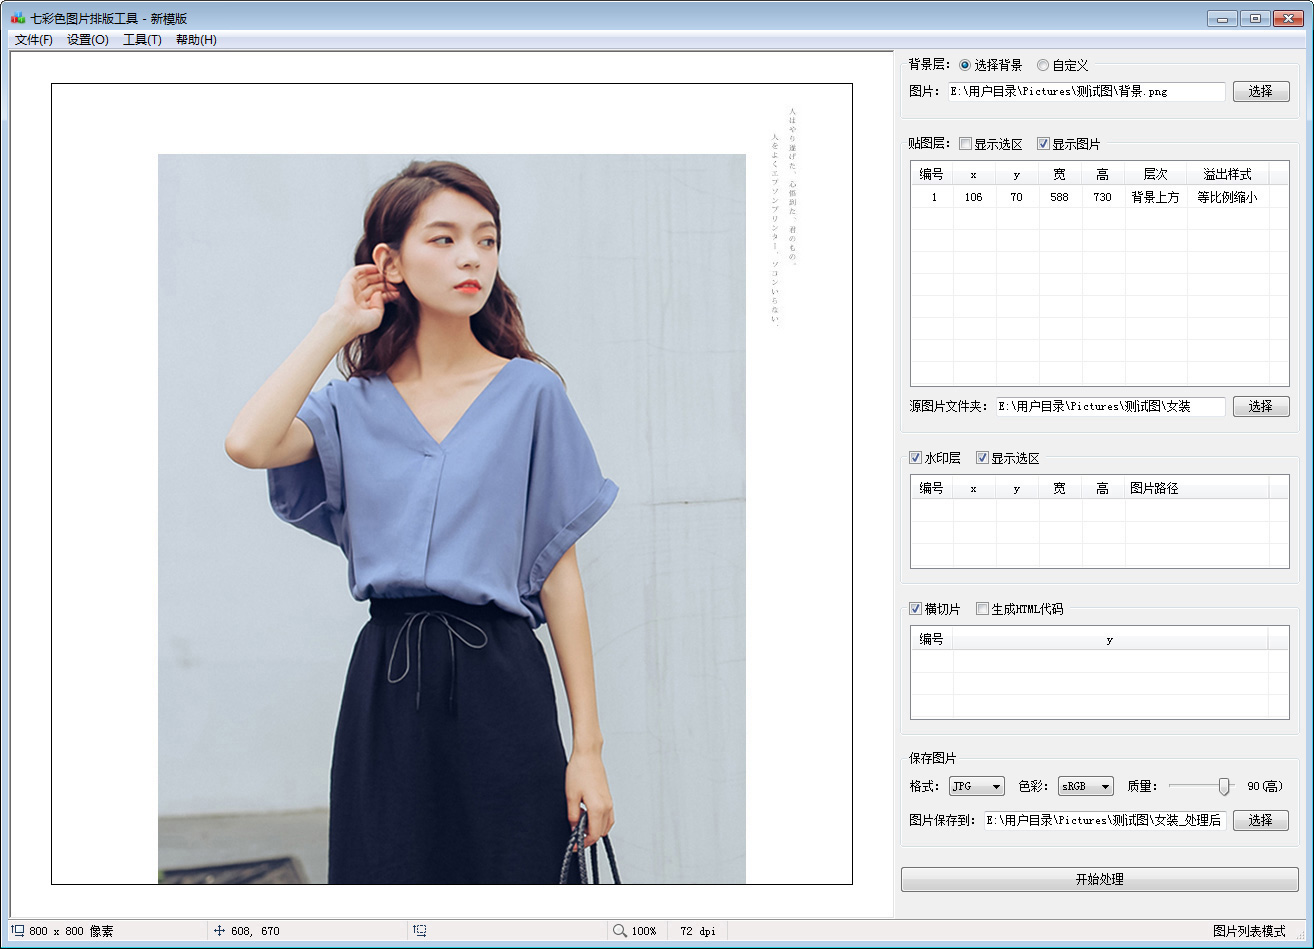Viewport: 1314px width, 949px height.
Task: Click 层次 column header
Action: (1156, 174)
